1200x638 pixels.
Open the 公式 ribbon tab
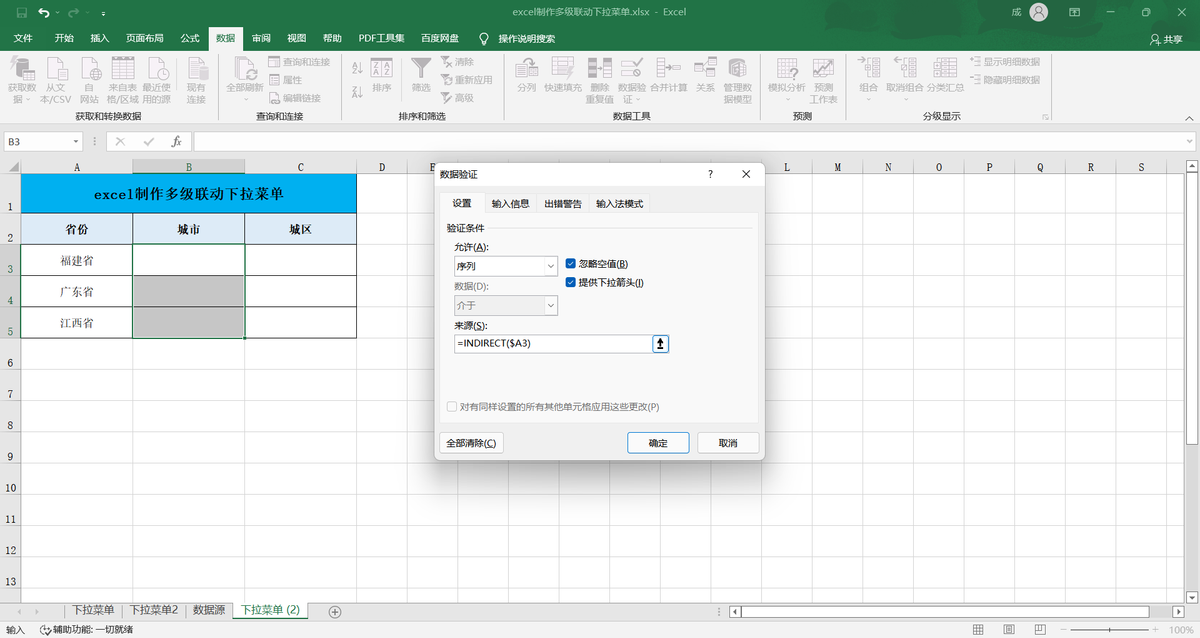click(x=190, y=38)
